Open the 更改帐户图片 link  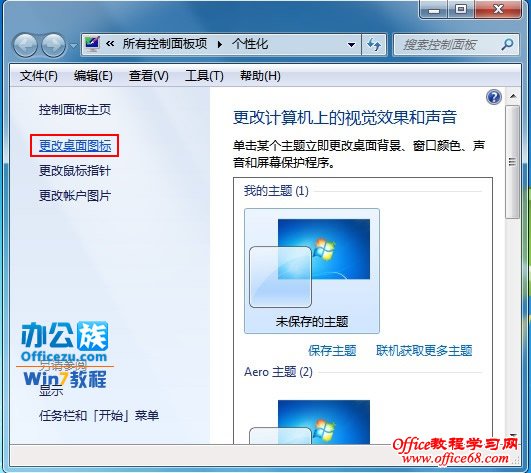[x=75, y=195]
